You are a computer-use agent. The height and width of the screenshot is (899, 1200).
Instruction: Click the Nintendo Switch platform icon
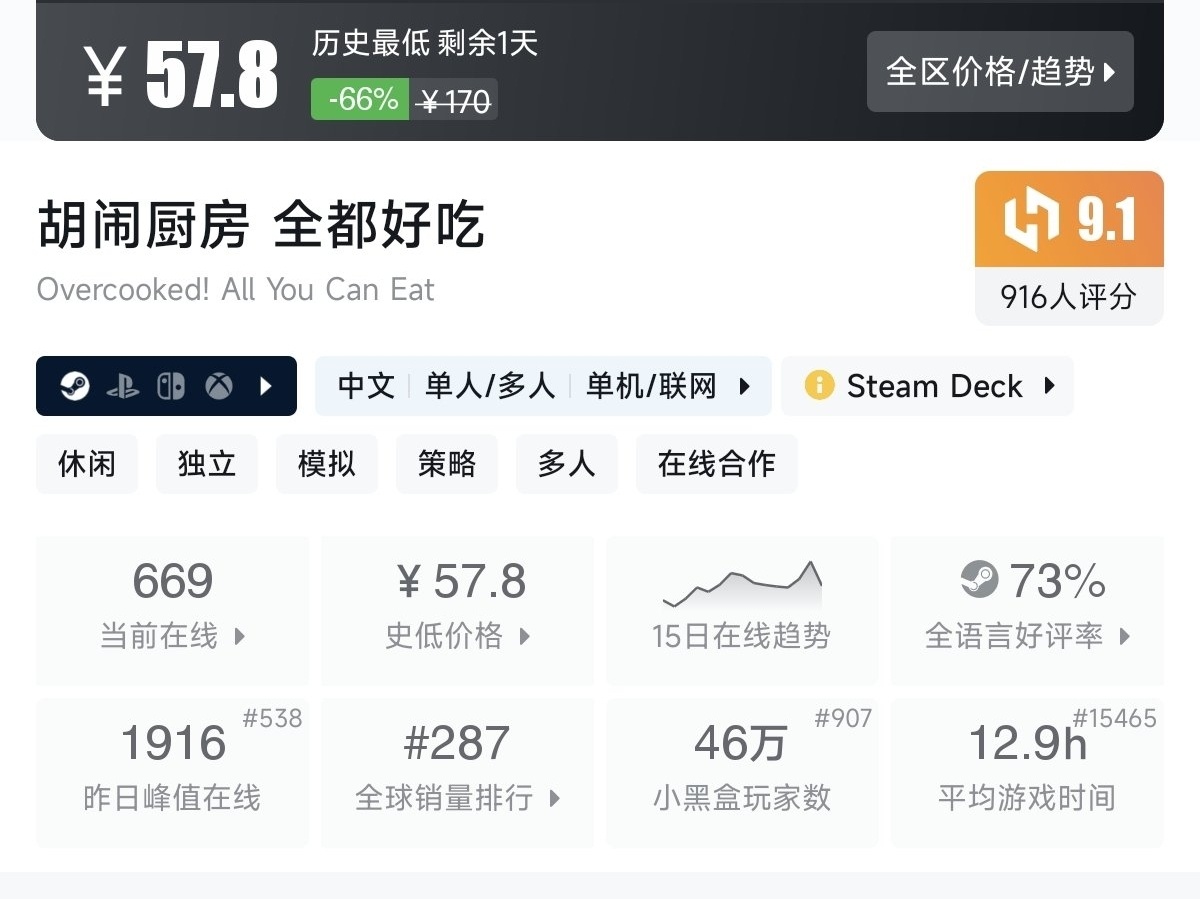pos(171,386)
